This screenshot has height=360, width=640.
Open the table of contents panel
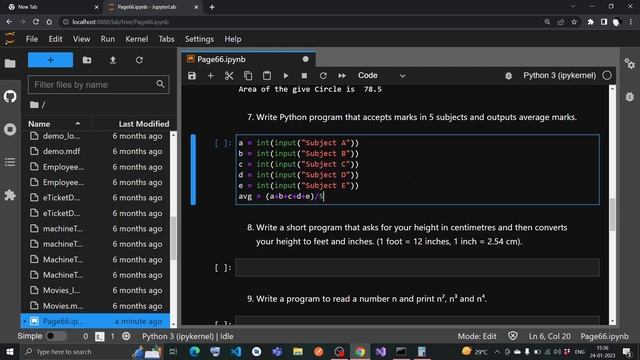coord(10,162)
